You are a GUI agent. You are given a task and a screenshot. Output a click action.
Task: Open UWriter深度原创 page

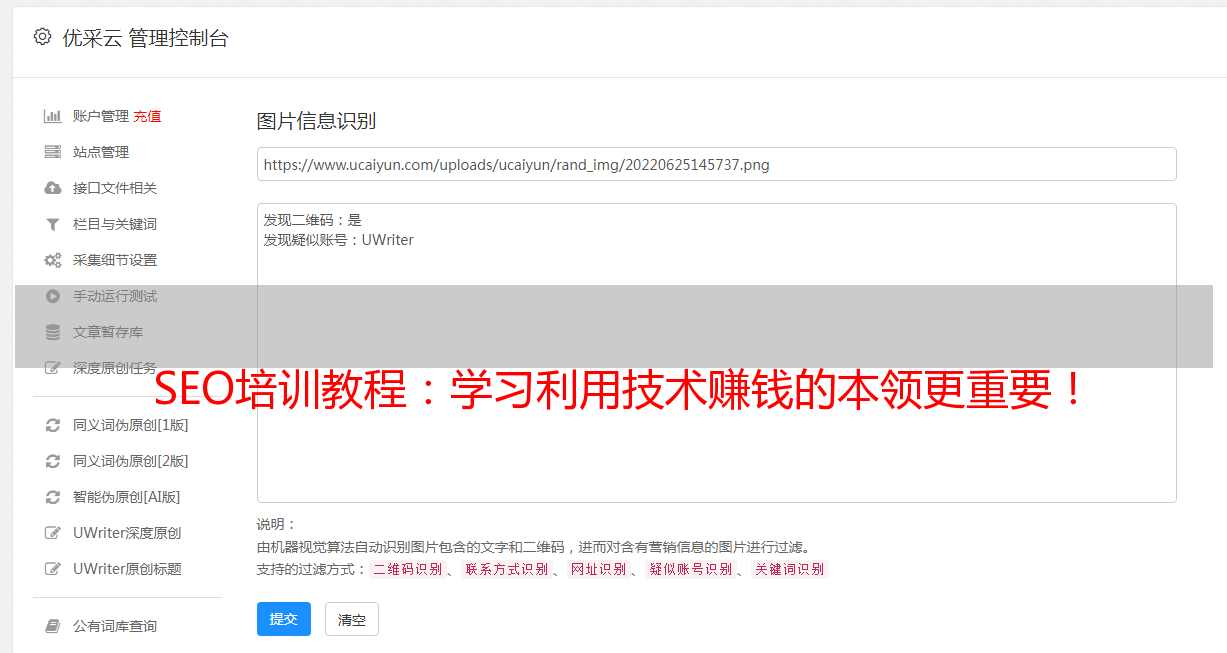(x=127, y=533)
